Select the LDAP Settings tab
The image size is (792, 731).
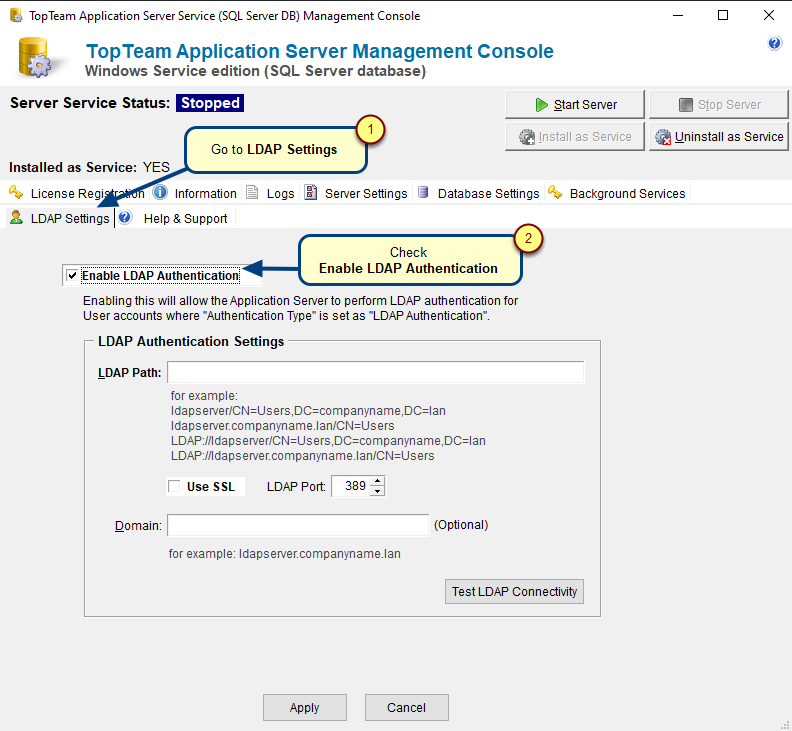[x=60, y=219]
